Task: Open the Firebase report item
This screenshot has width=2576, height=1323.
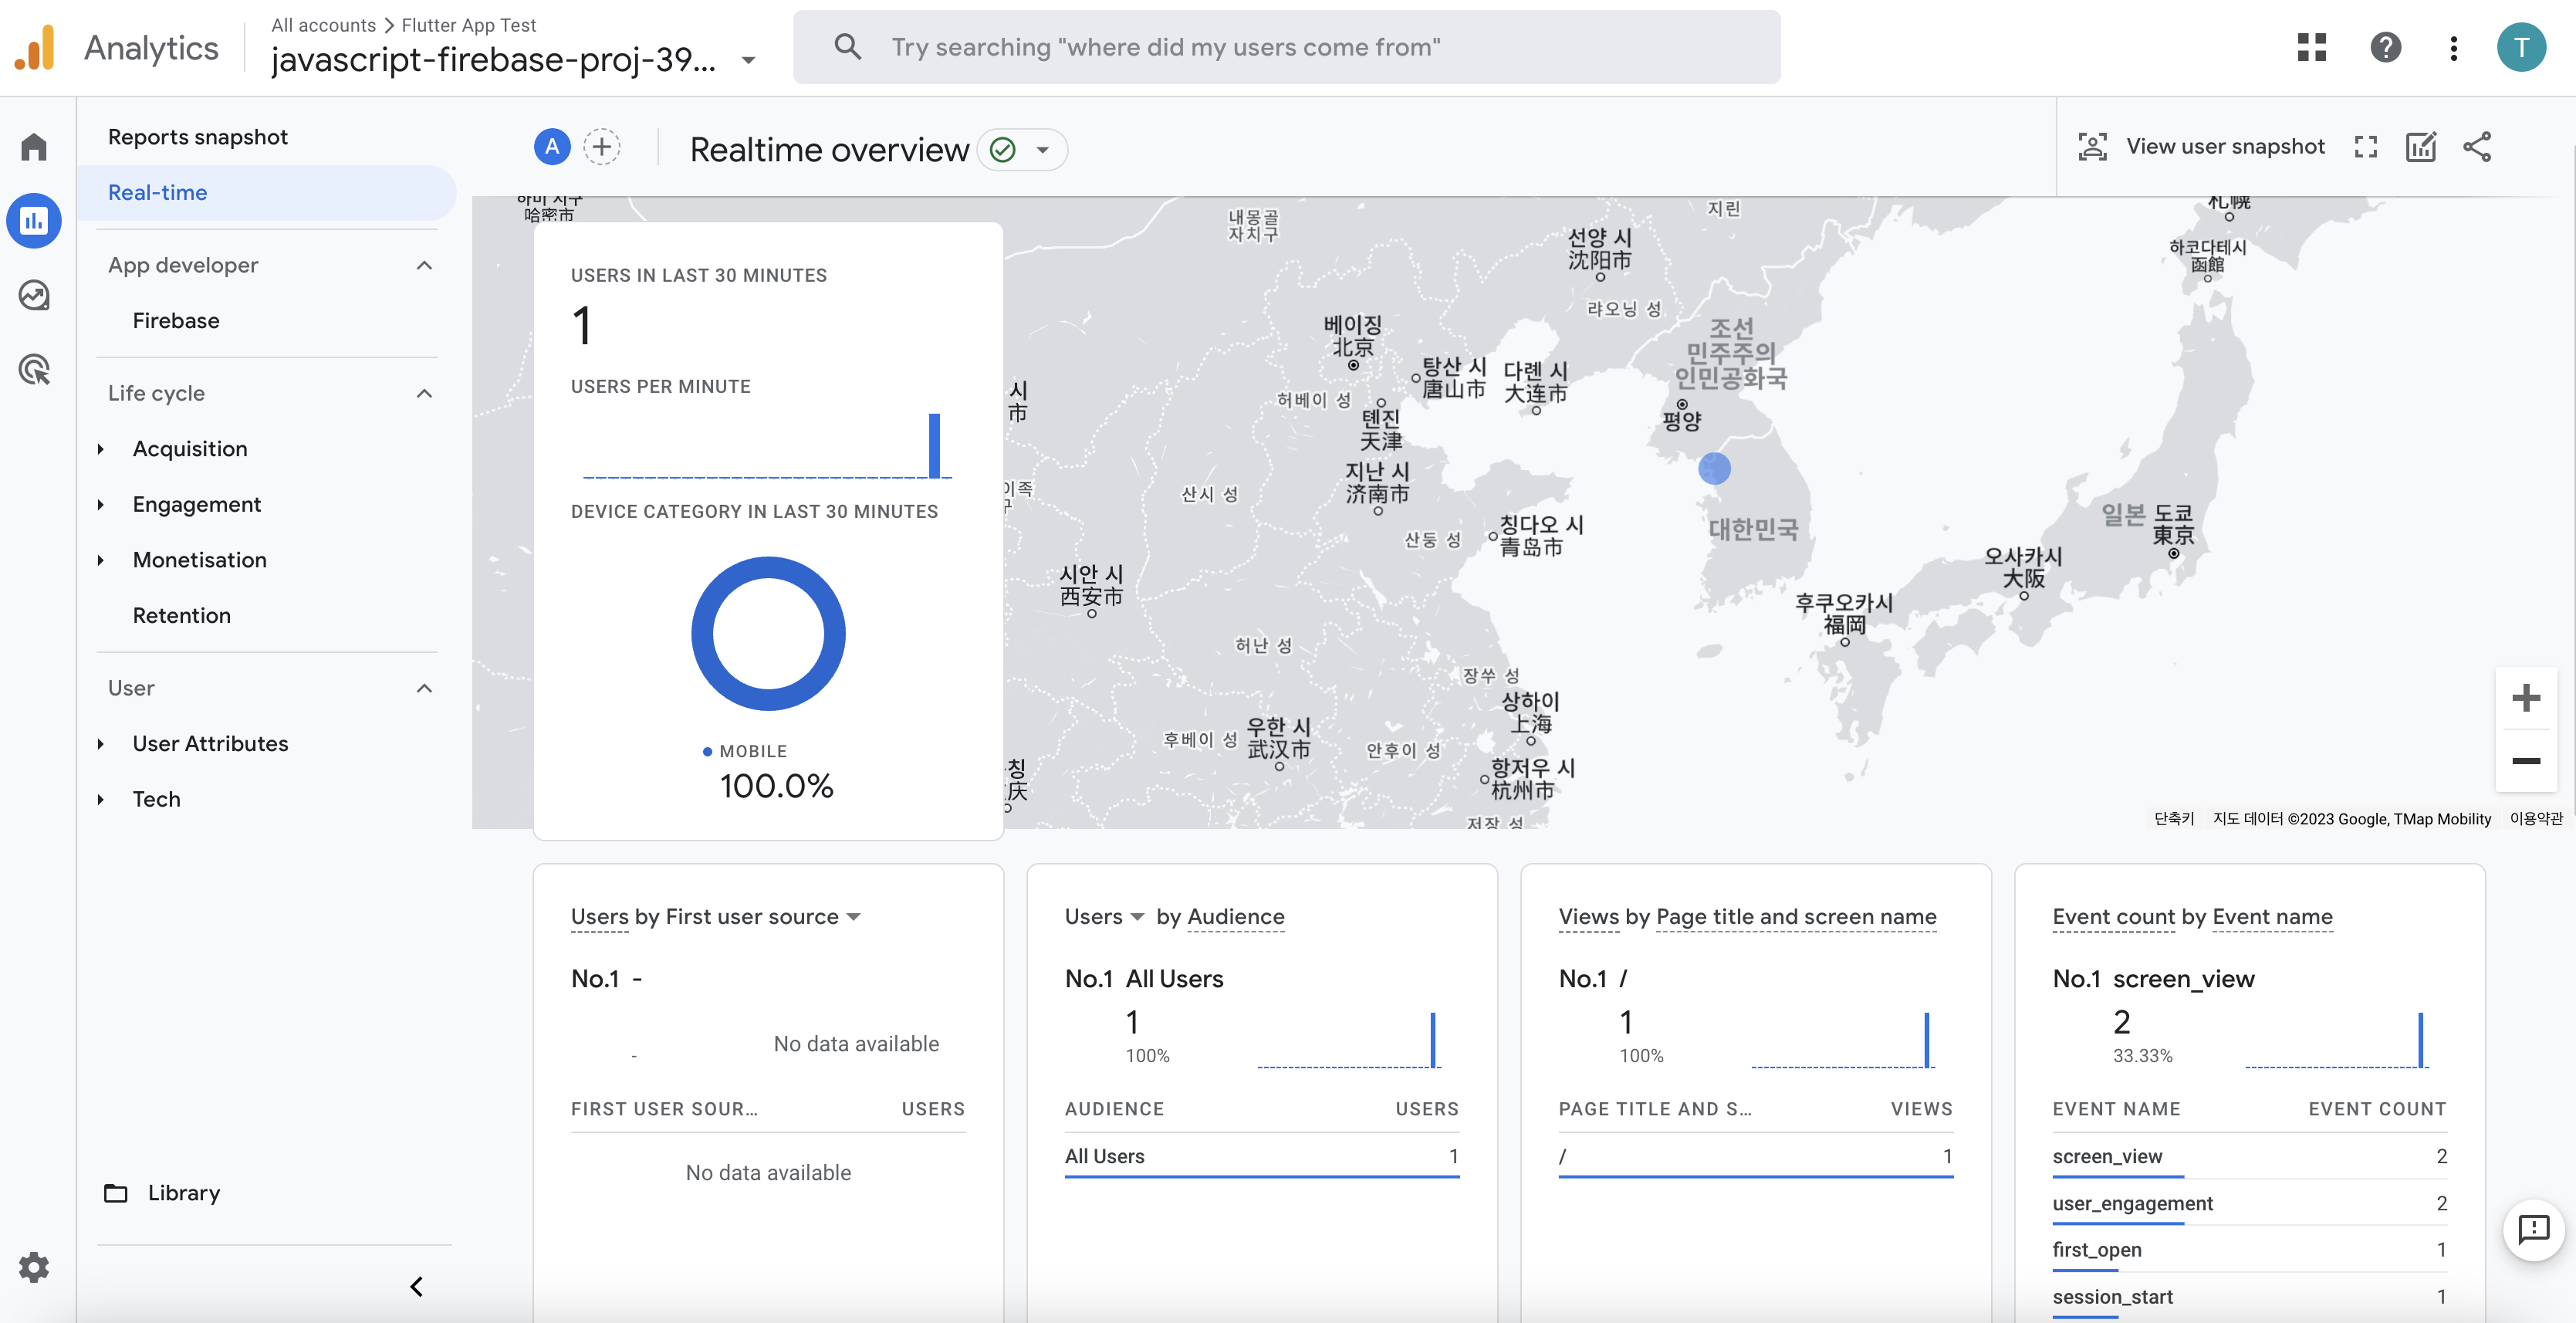Action: point(176,321)
